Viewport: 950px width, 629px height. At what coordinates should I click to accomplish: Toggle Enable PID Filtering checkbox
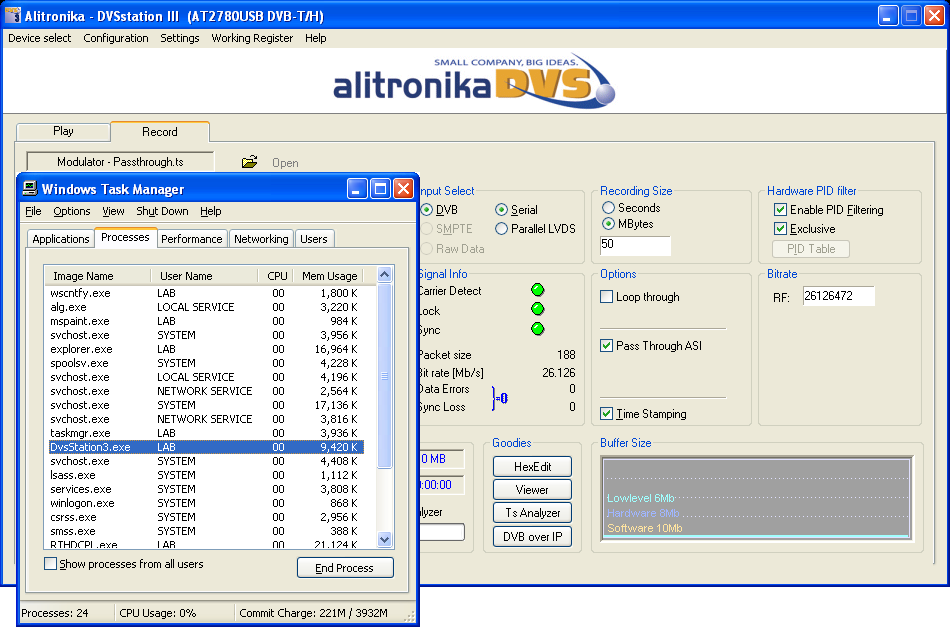point(780,210)
